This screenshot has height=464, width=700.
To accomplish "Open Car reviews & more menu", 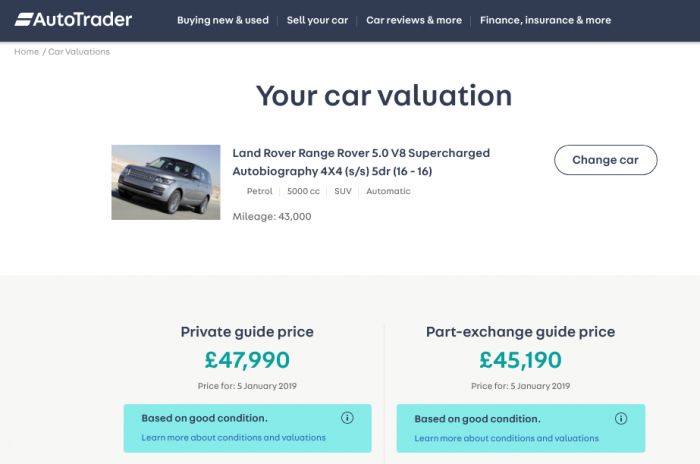I will [414, 20].
